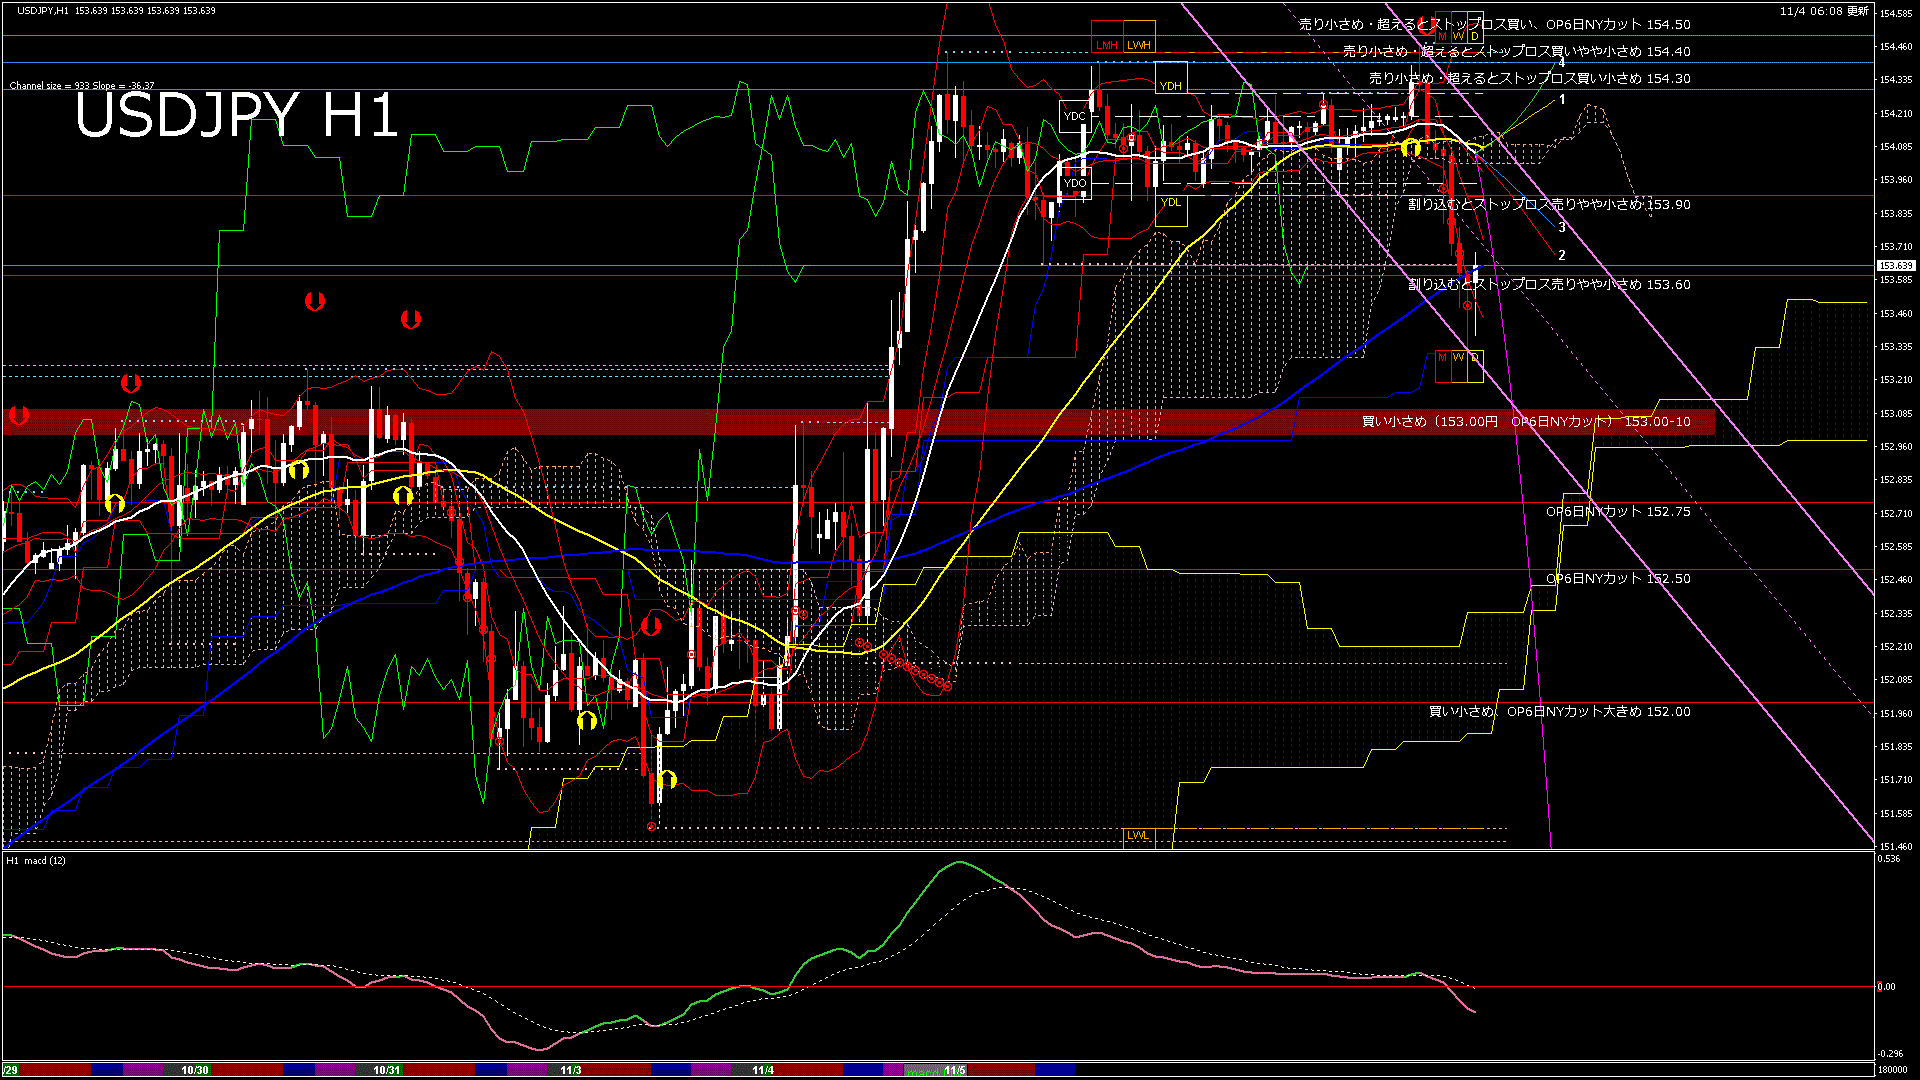Click the YDH yesterday-high label marker

1172,85
